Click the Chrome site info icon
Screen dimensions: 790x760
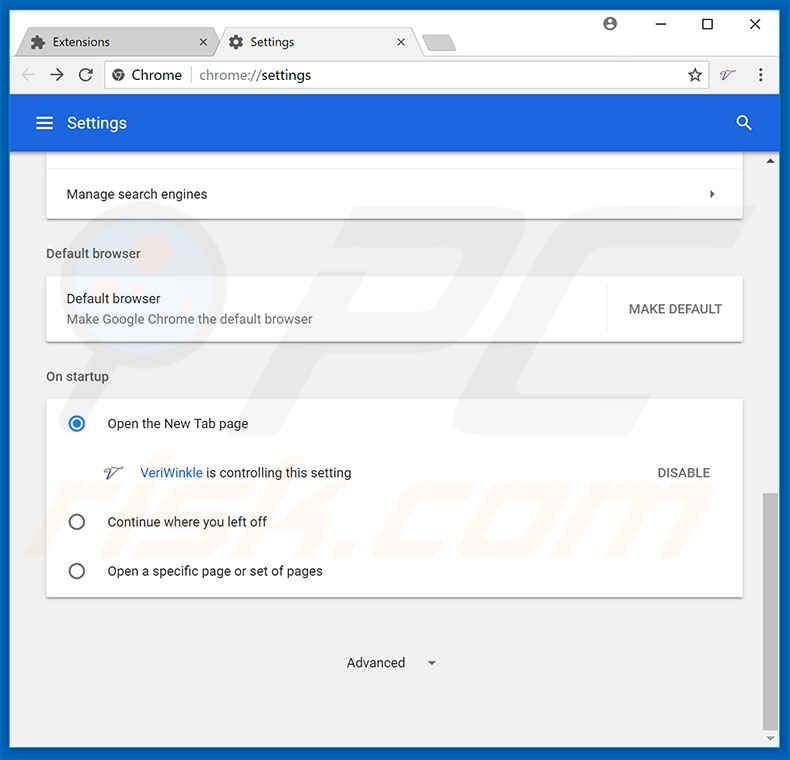coord(118,75)
